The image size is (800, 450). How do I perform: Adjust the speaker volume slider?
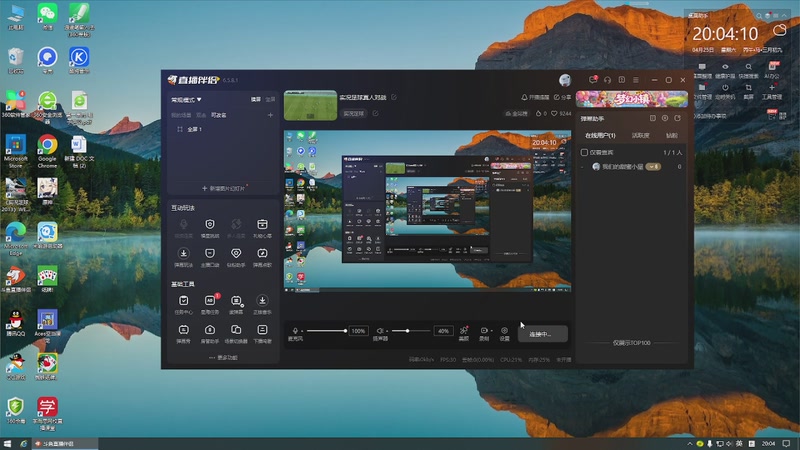click(x=411, y=331)
